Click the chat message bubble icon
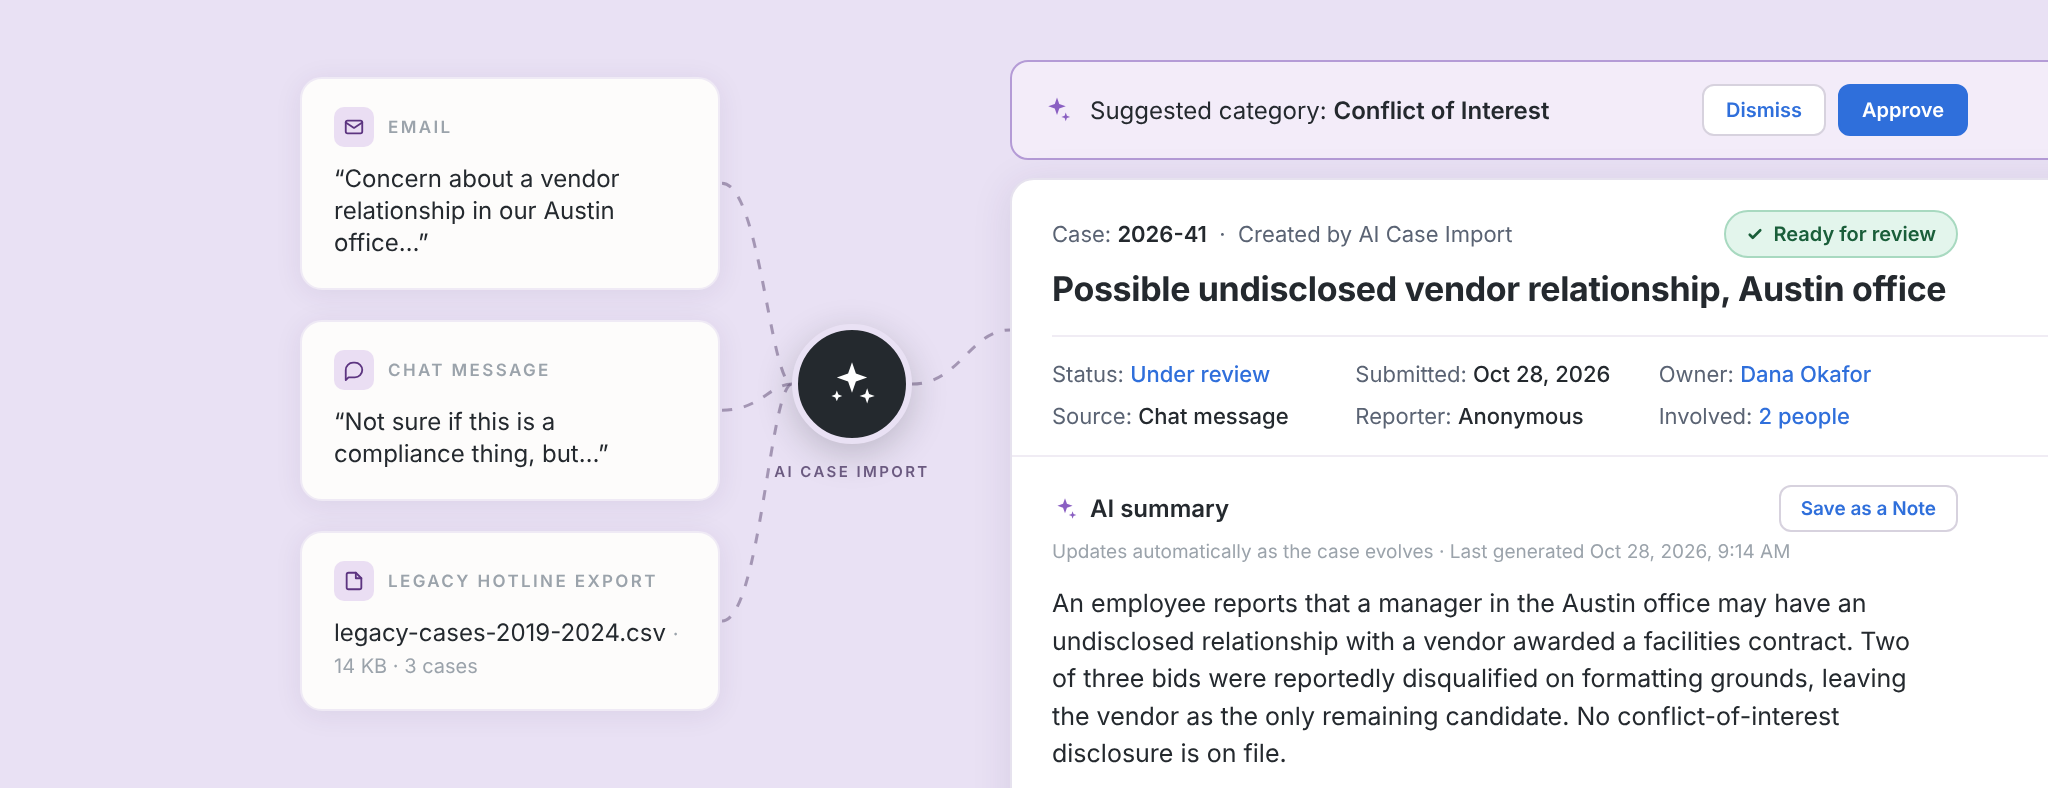Viewport: 2048px width, 788px height. point(354,370)
